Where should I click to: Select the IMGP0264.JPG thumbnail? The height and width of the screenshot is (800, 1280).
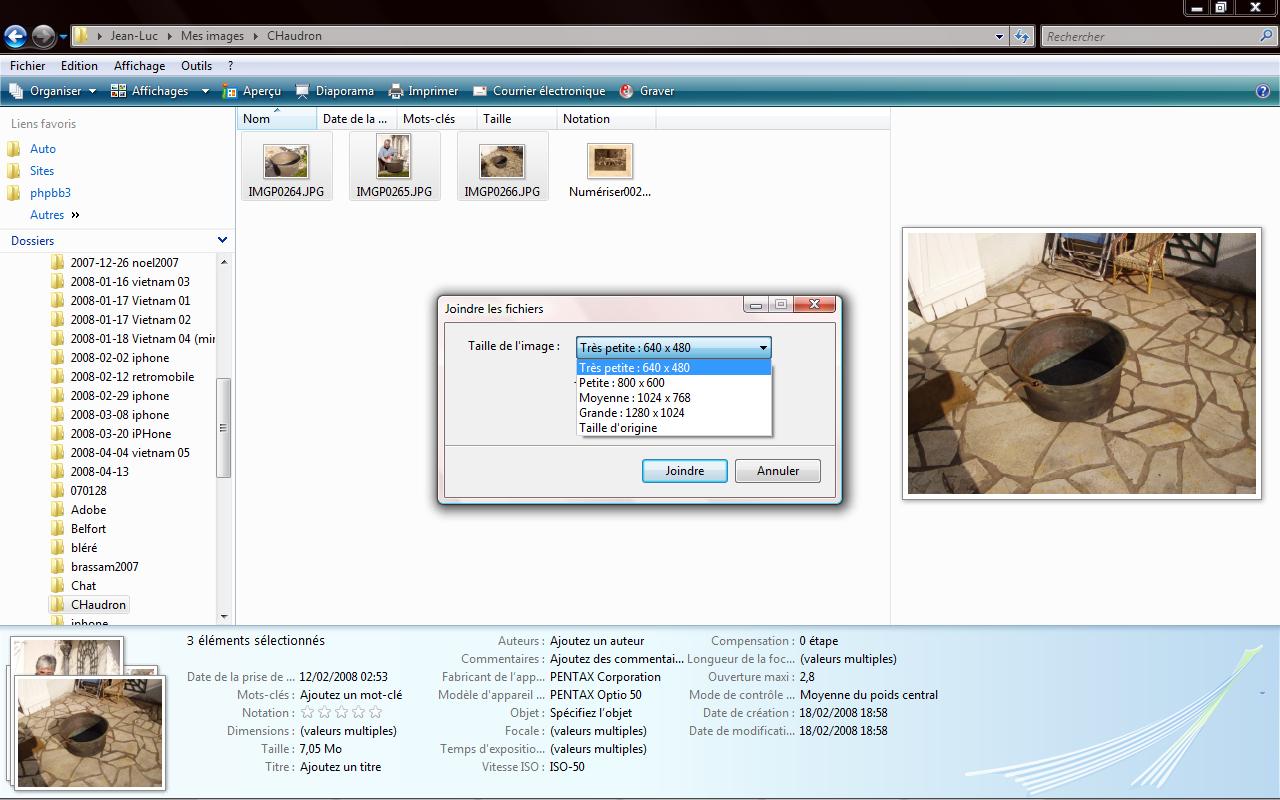[x=286, y=167]
